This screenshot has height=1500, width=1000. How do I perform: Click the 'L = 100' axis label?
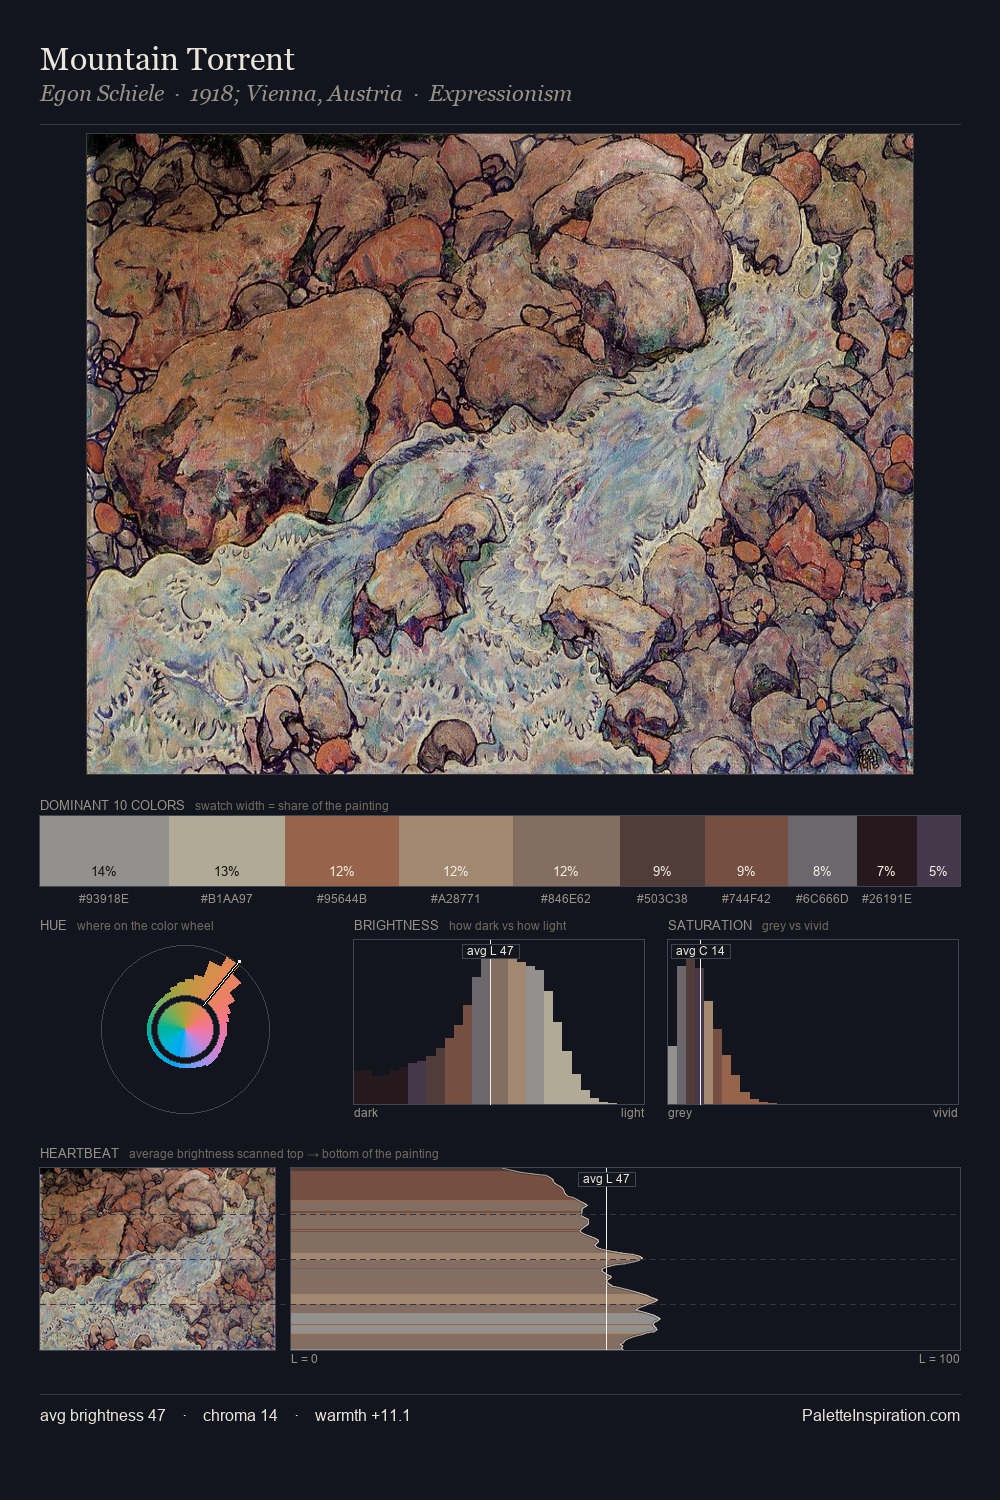[x=939, y=1359]
